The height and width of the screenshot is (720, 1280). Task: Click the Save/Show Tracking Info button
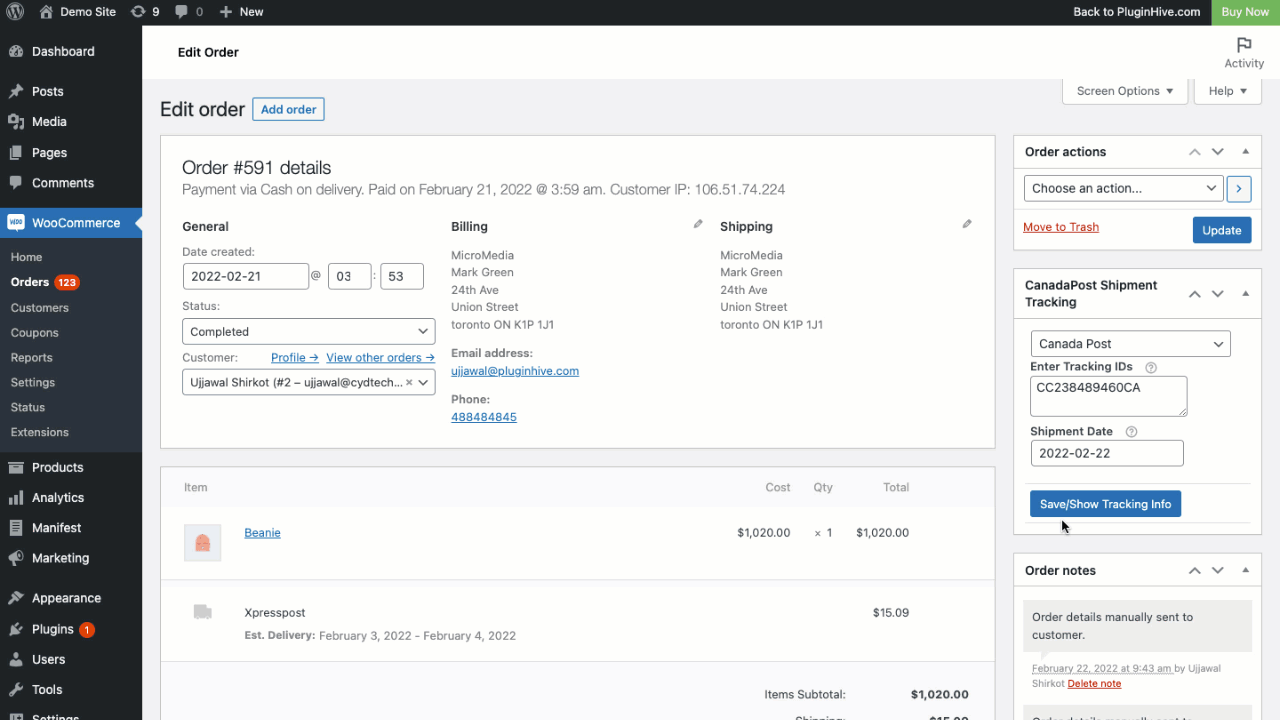point(1105,504)
